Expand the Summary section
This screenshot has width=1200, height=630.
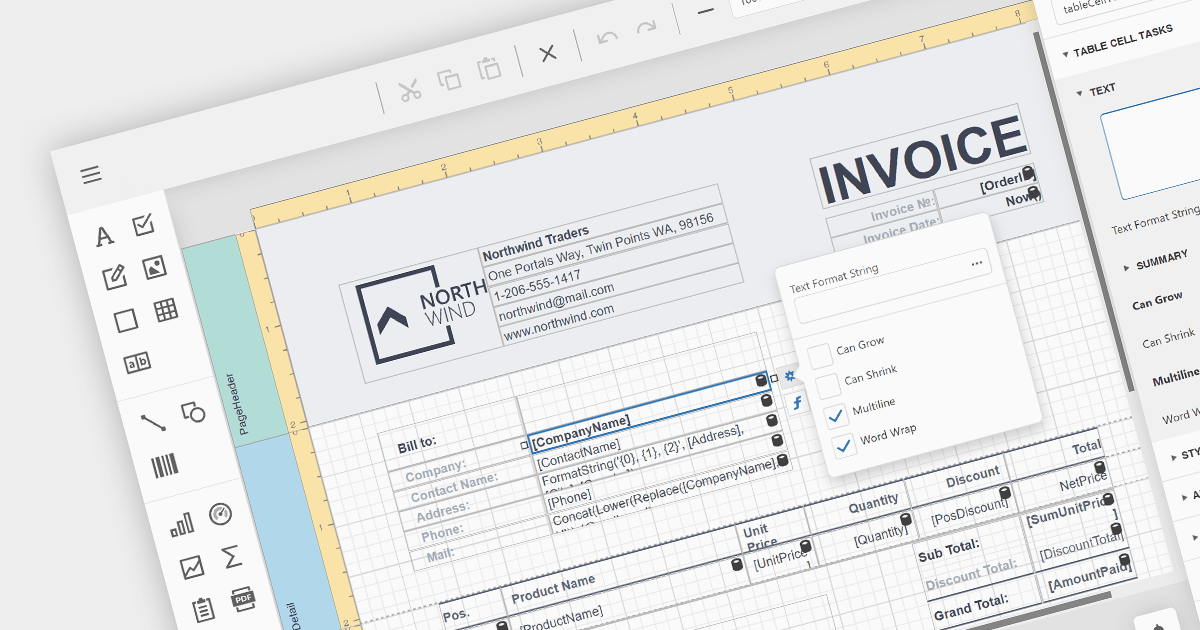coord(1127,266)
